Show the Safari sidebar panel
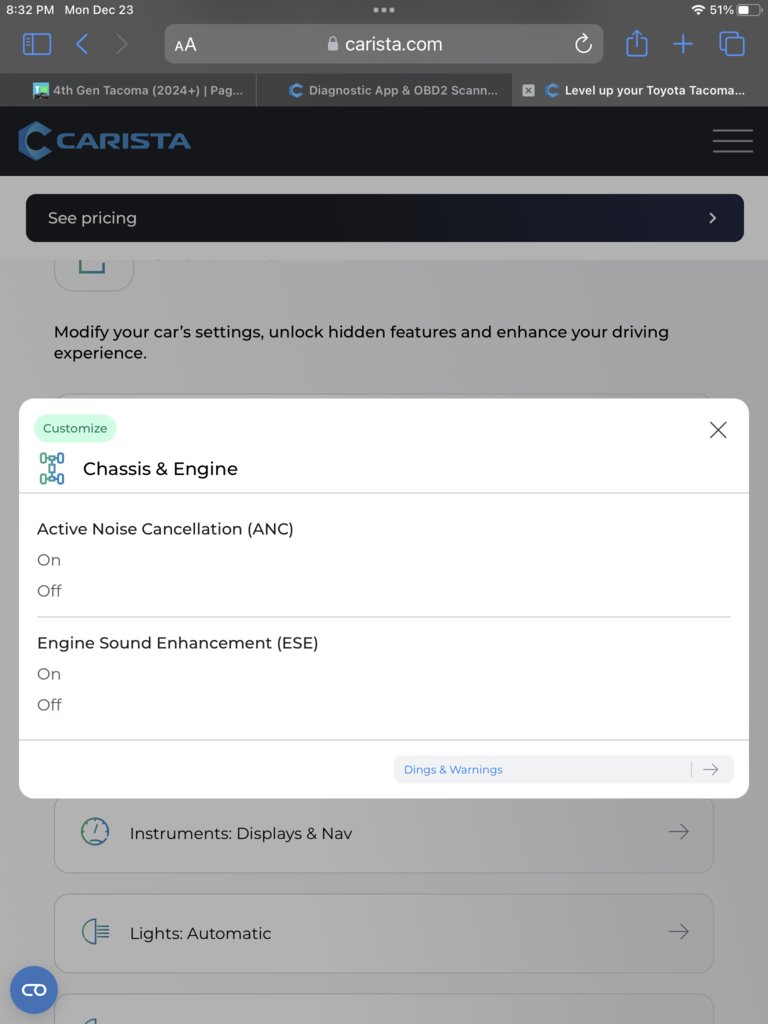Viewport: 768px width, 1024px height. pos(37,44)
